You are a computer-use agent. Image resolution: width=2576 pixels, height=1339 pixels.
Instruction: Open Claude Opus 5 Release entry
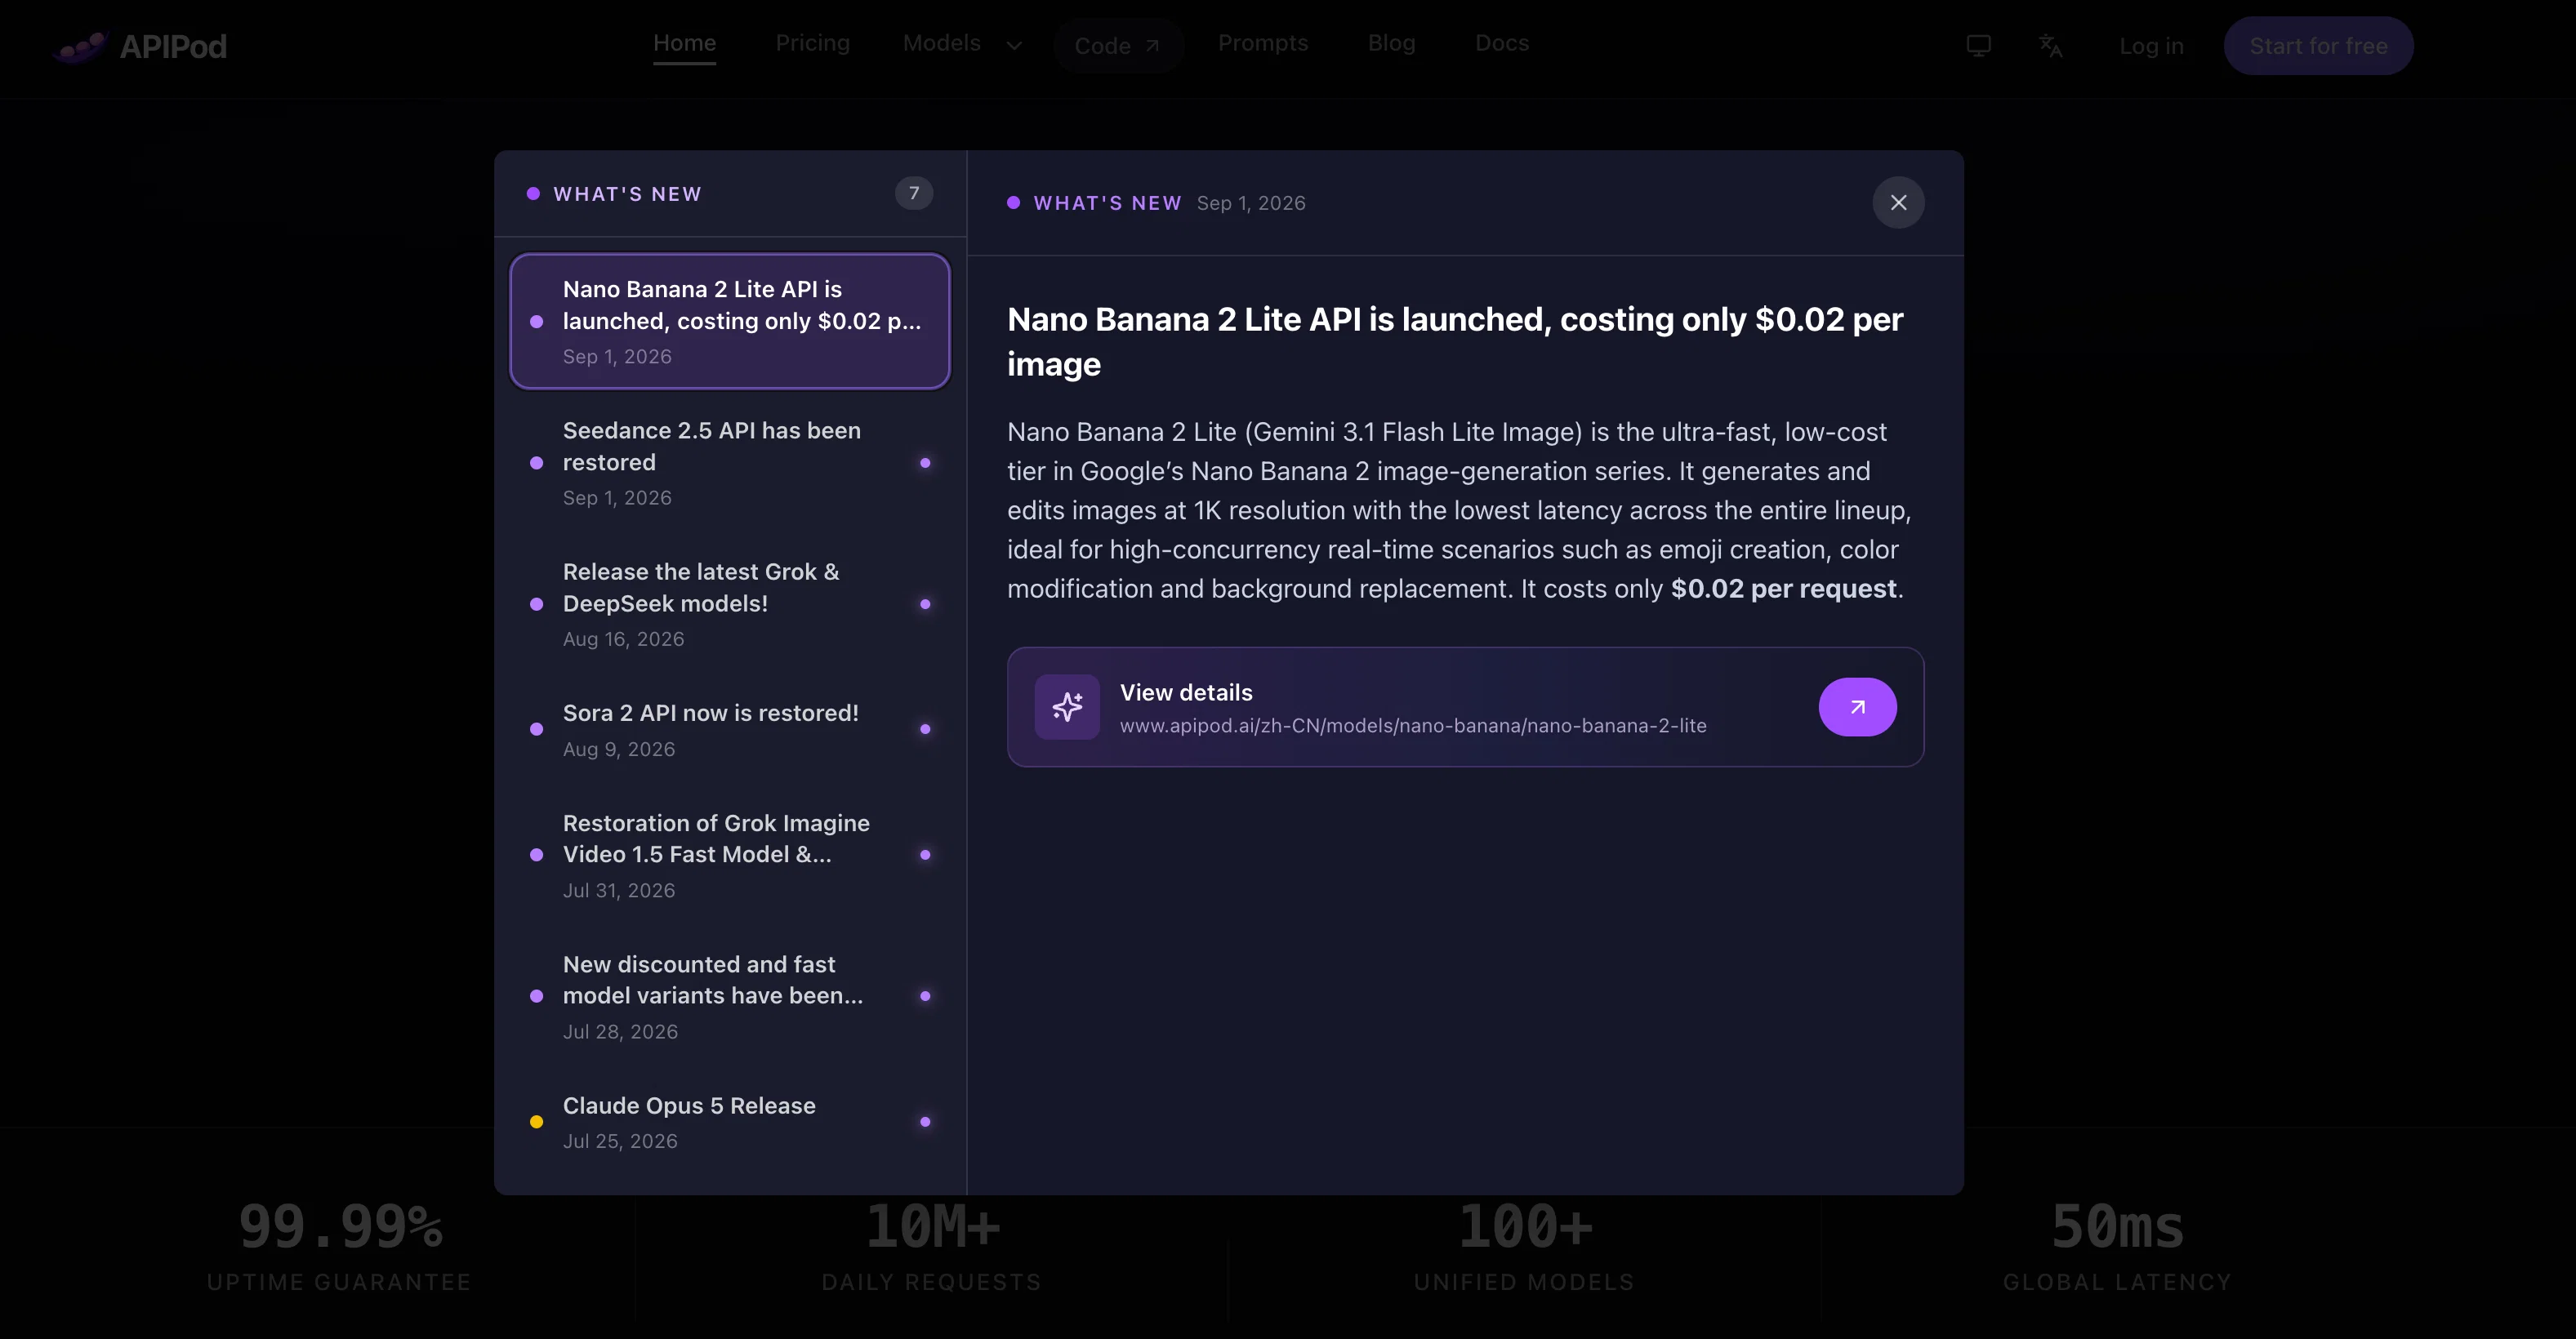click(x=730, y=1122)
